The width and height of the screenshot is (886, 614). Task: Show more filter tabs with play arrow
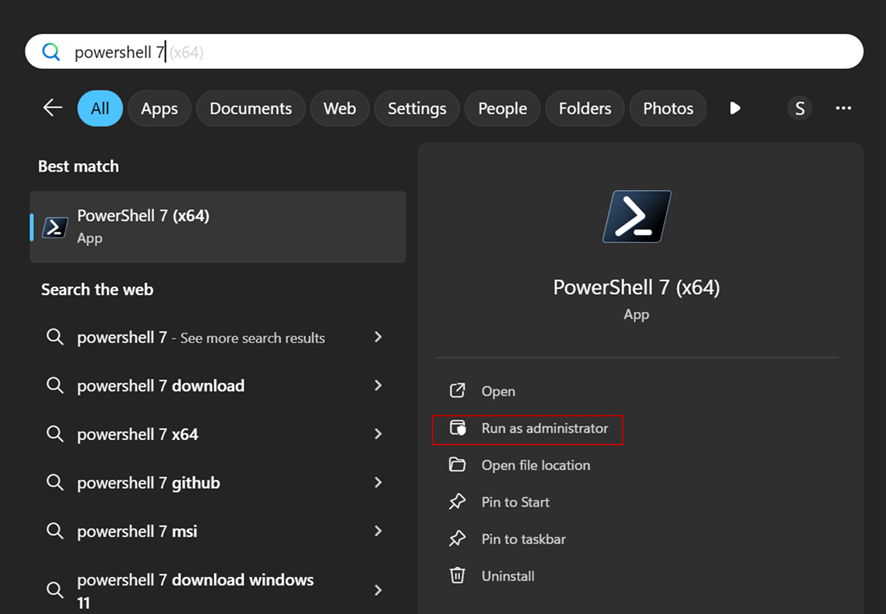tap(735, 108)
